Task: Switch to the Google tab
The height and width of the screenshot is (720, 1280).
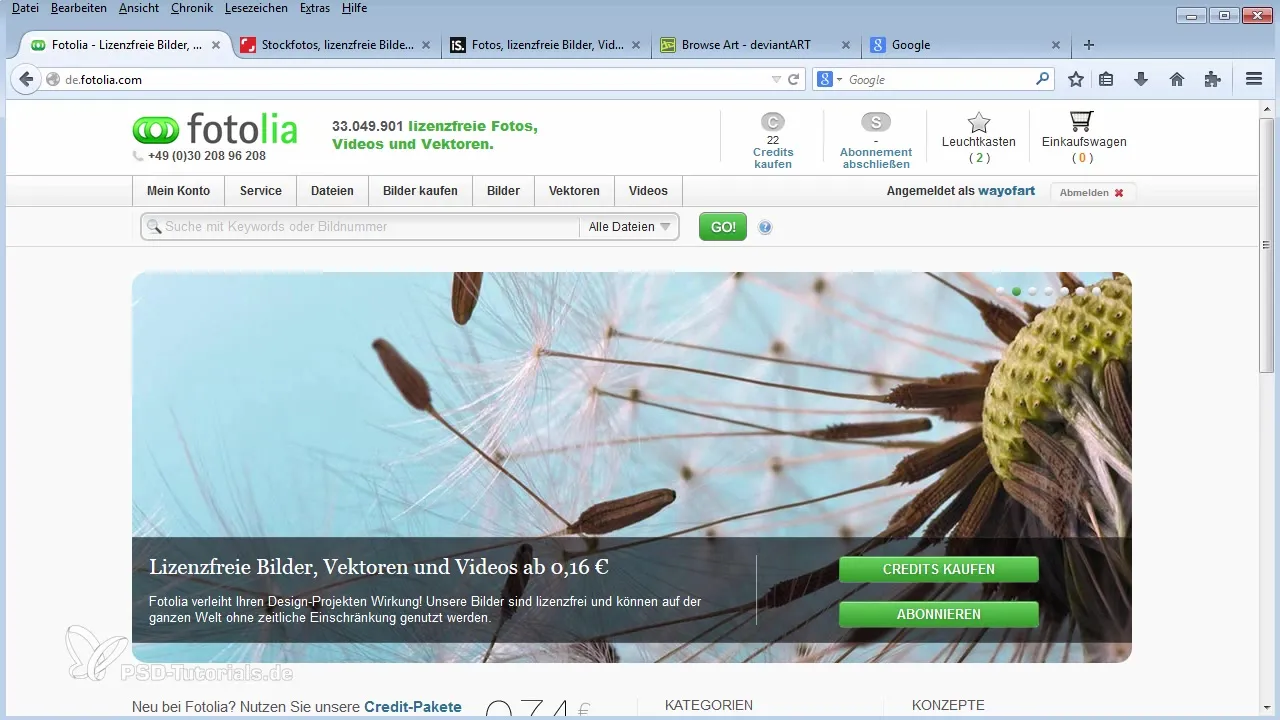Action: pyautogui.click(x=965, y=45)
